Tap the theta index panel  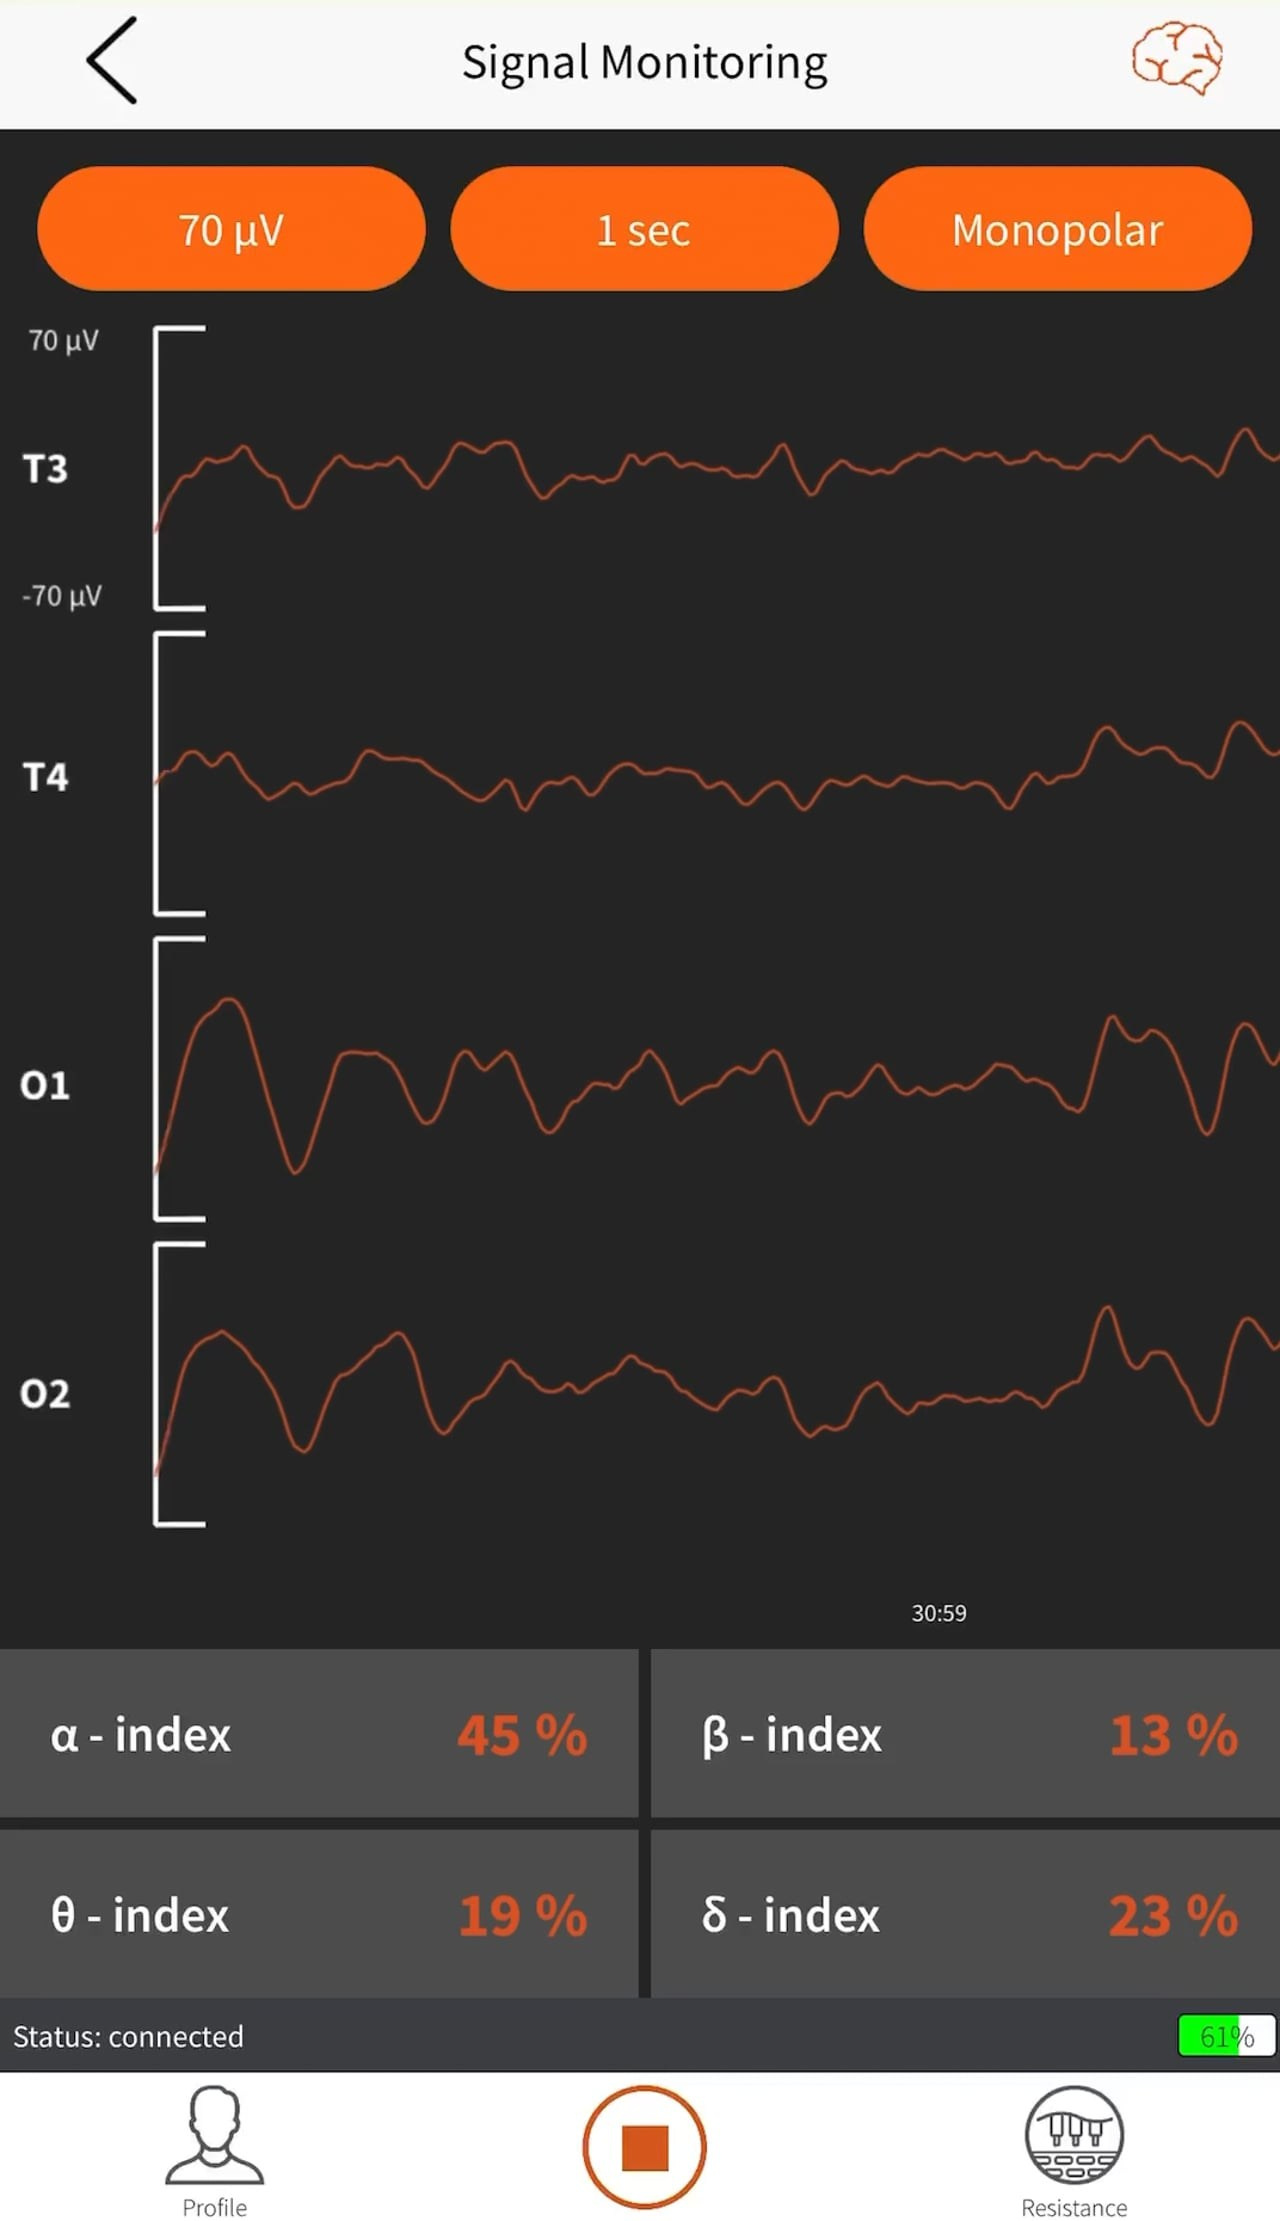click(318, 1914)
